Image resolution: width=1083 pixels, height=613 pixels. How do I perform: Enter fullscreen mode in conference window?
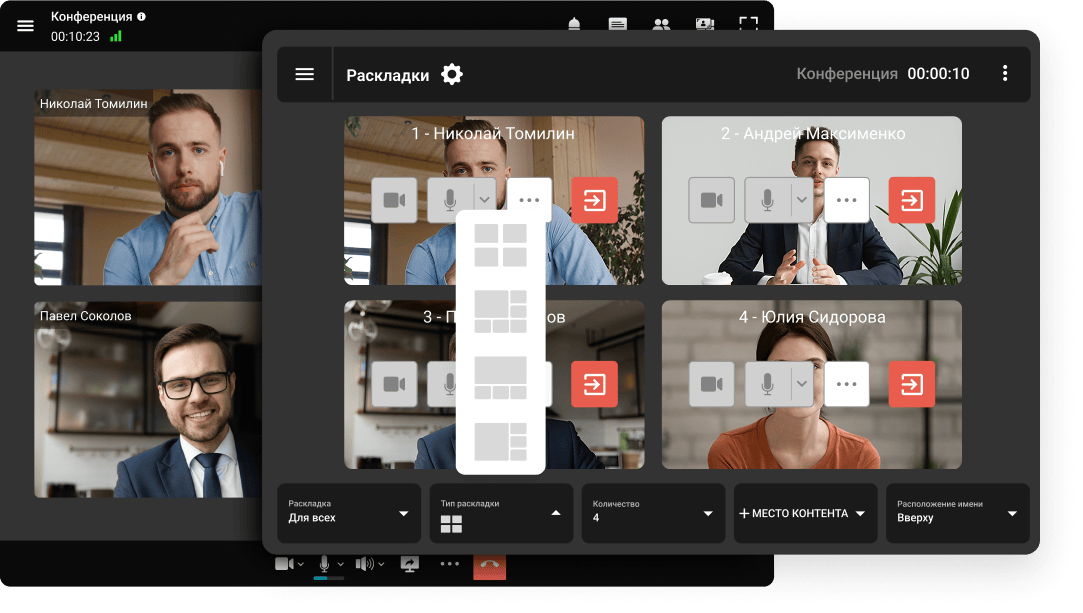point(748,24)
